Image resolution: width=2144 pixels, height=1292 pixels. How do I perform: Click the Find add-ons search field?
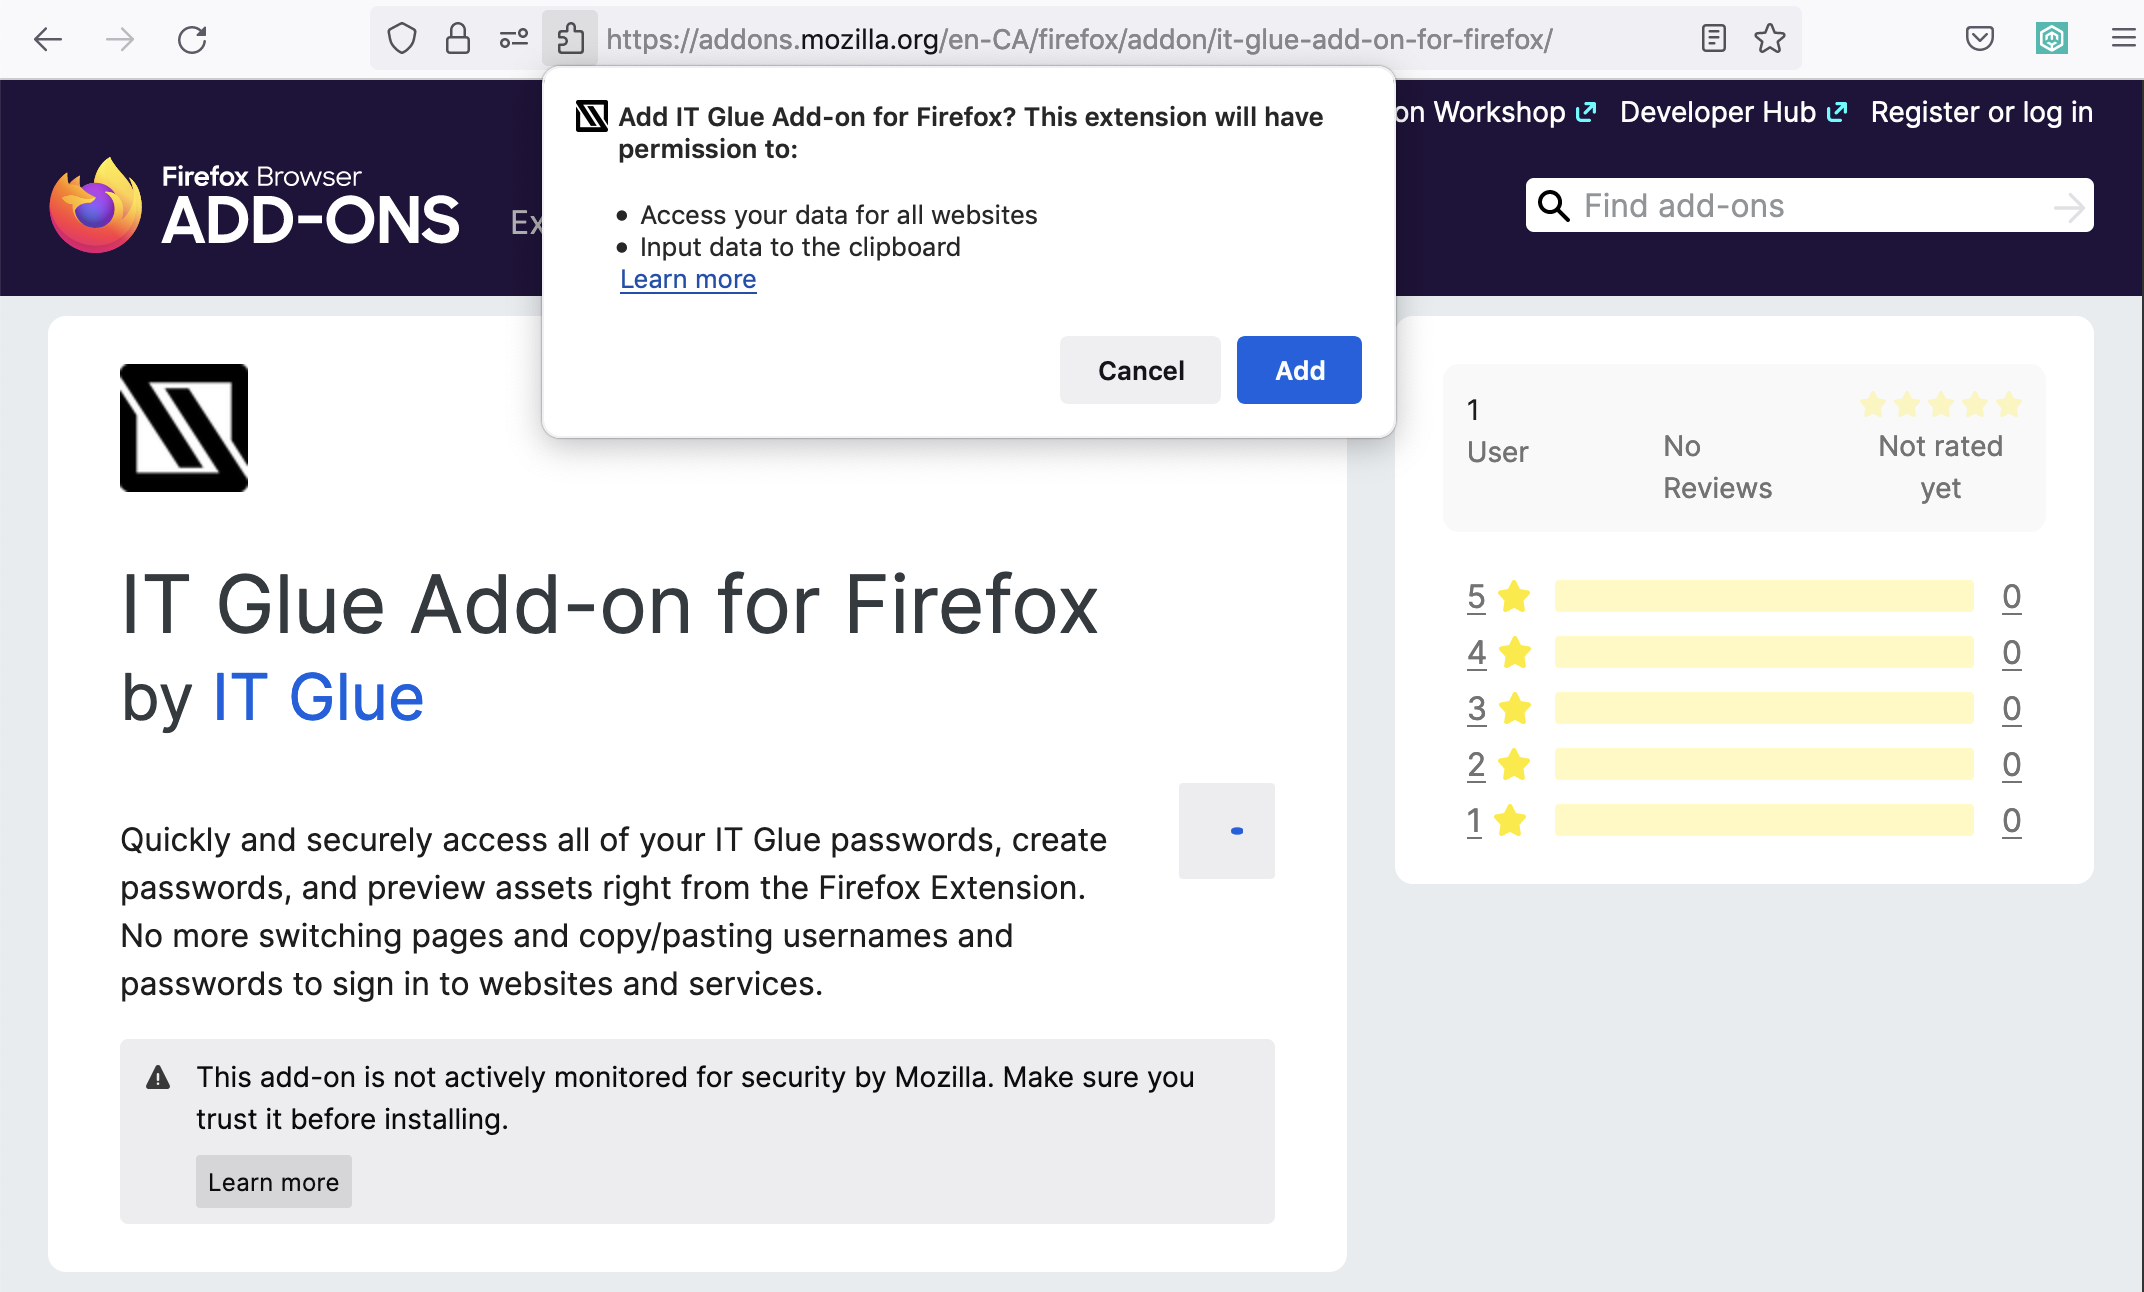(x=1810, y=206)
